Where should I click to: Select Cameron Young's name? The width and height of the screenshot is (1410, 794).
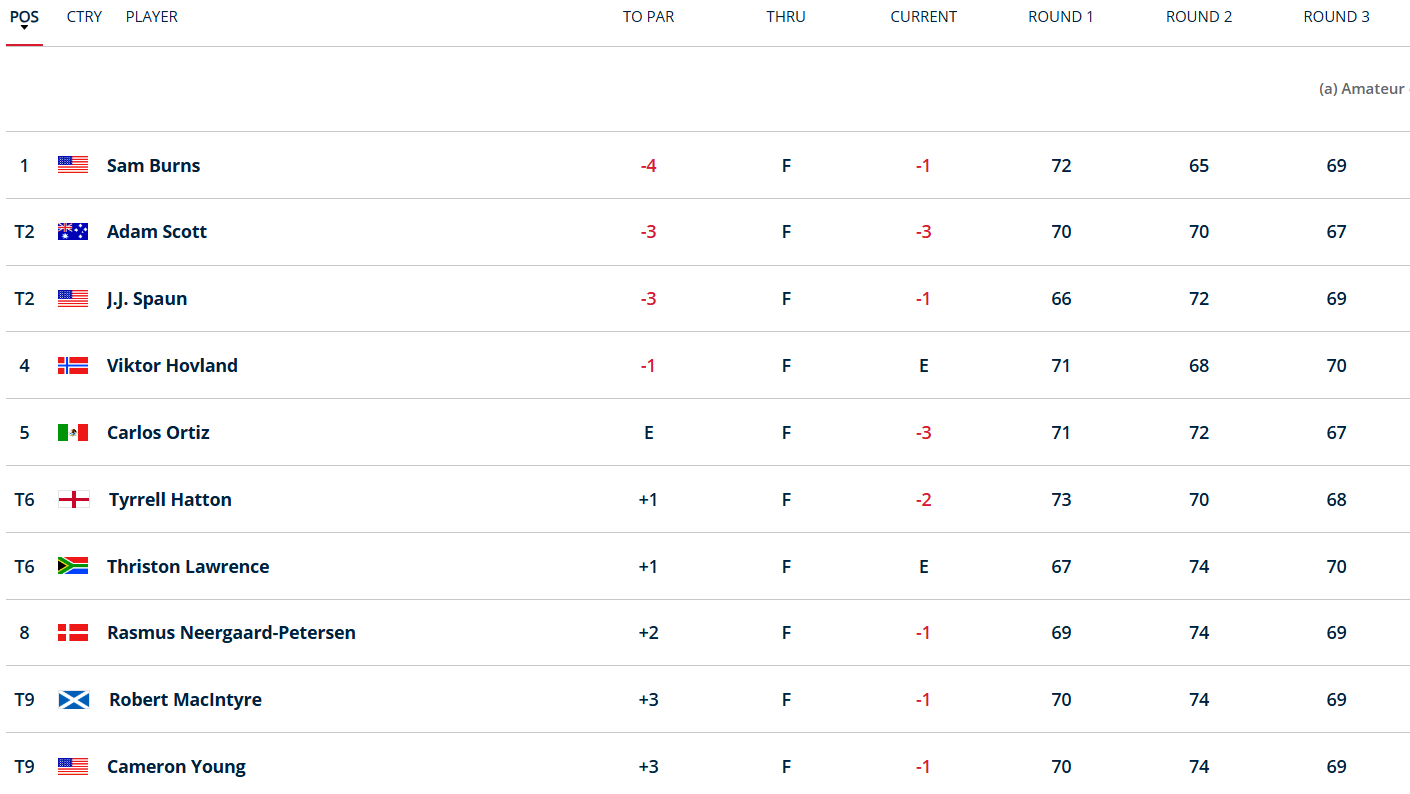click(176, 767)
